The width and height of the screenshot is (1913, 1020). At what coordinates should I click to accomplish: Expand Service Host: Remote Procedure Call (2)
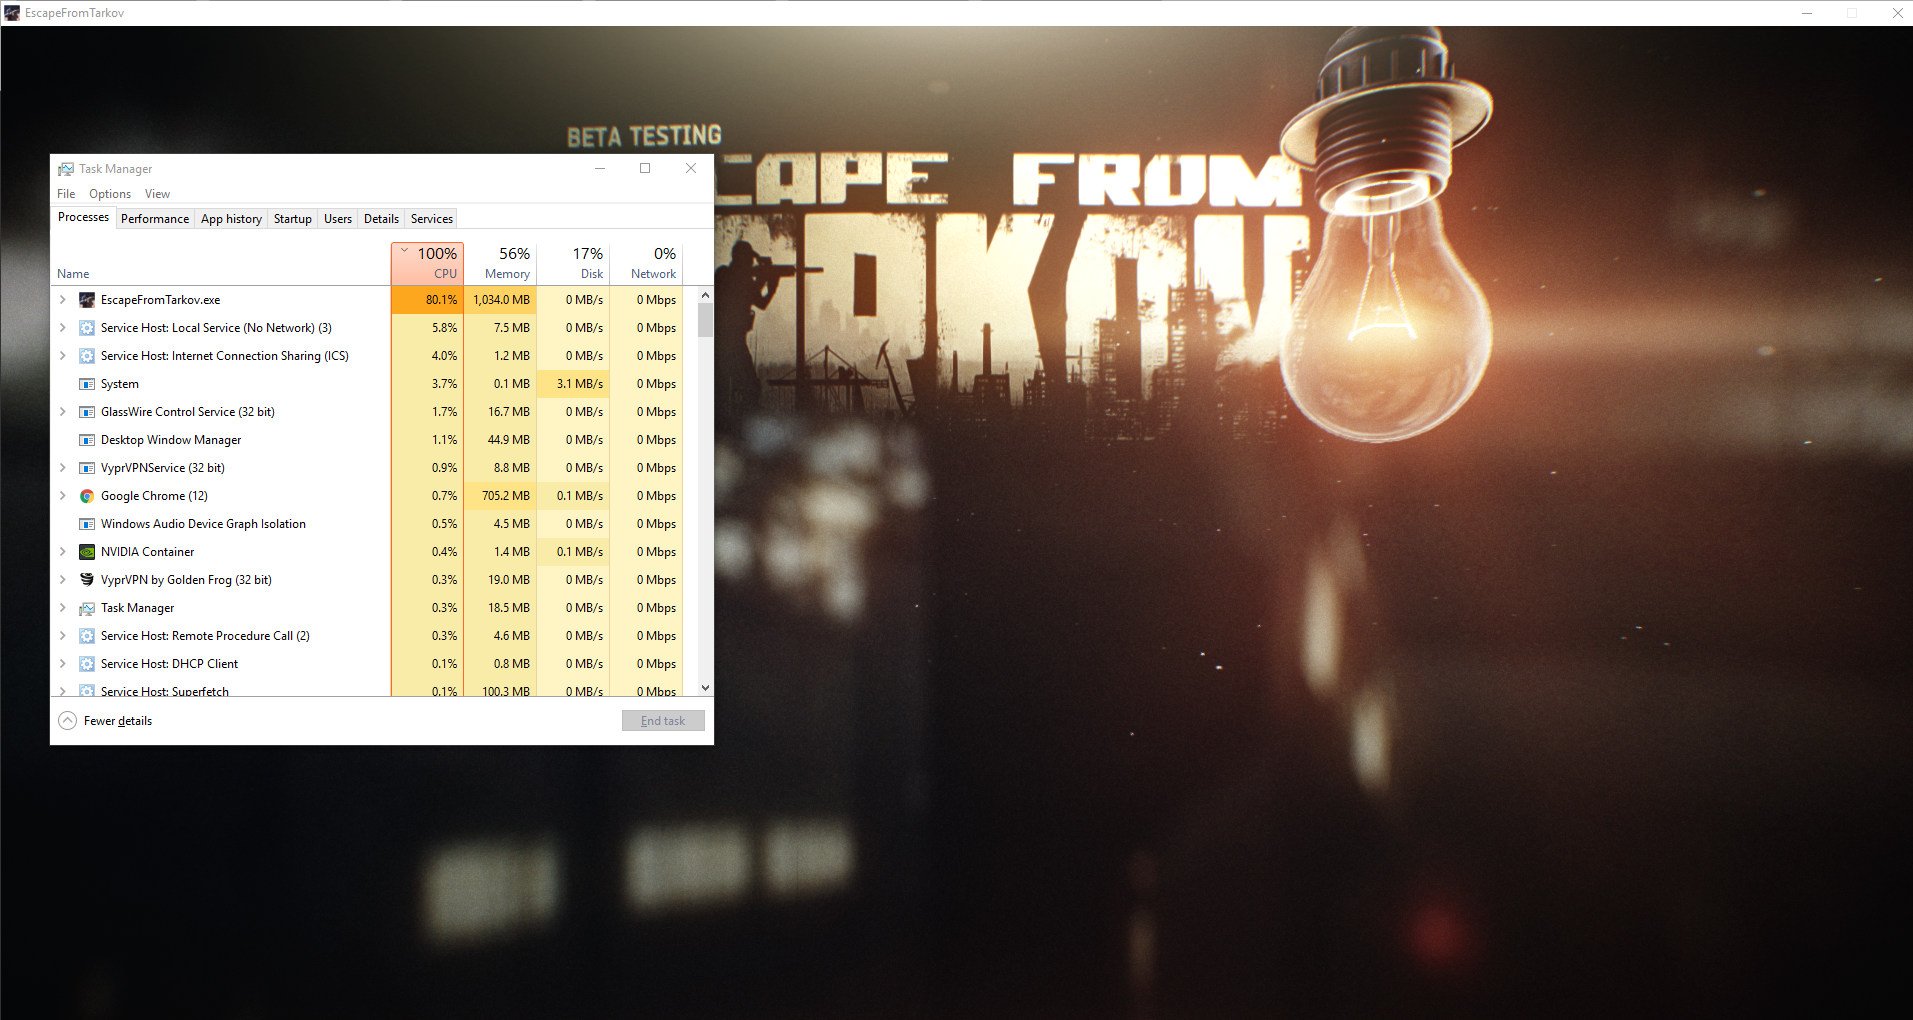[x=62, y=636]
